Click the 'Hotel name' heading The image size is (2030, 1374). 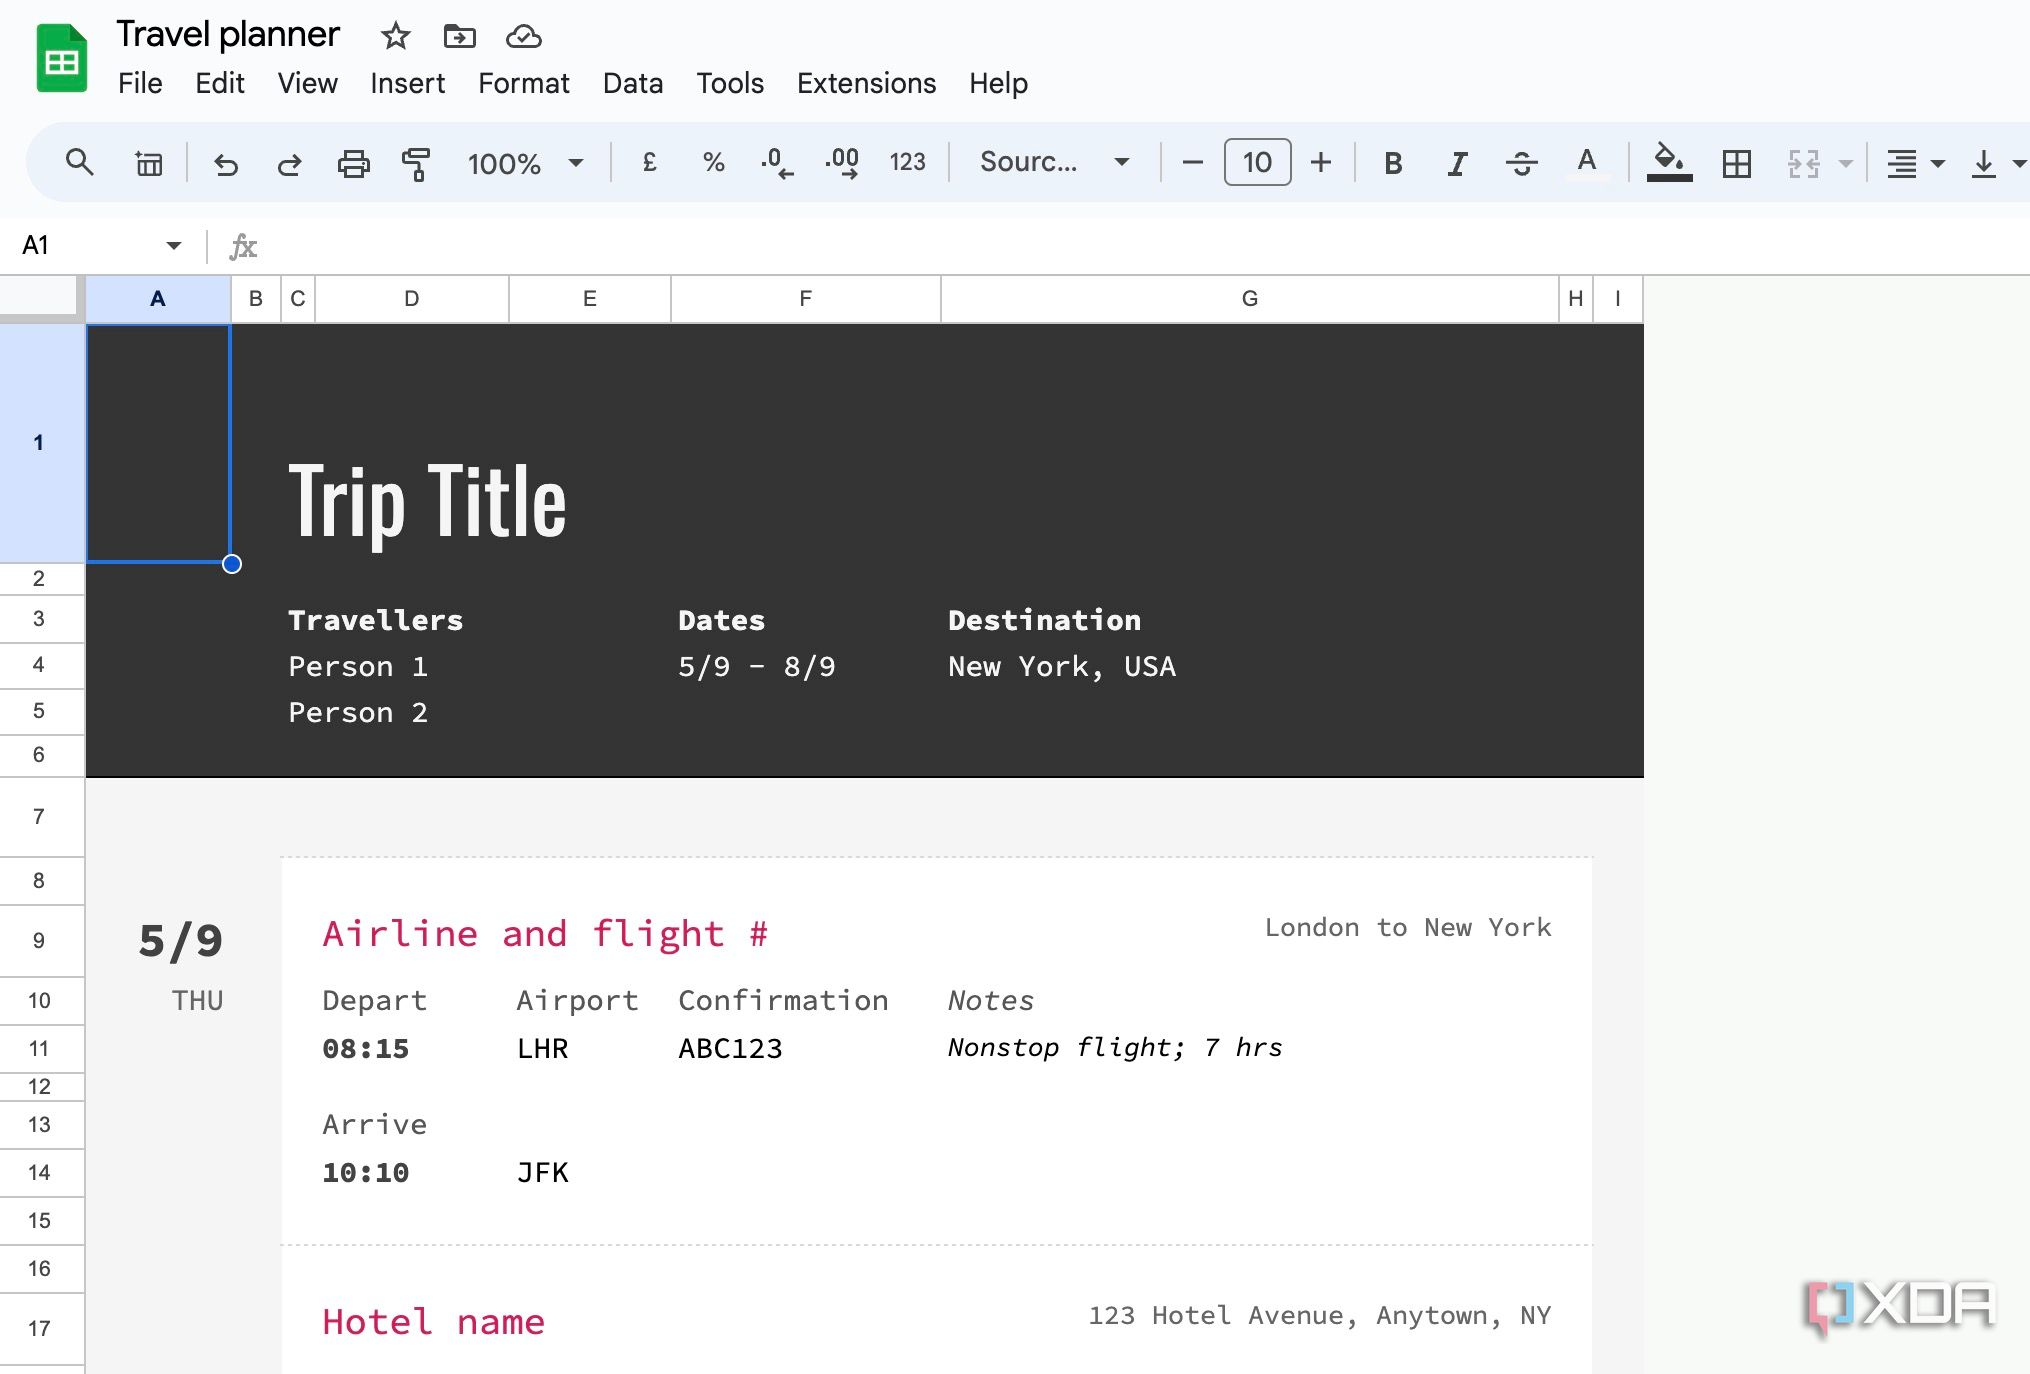[434, 1322]
